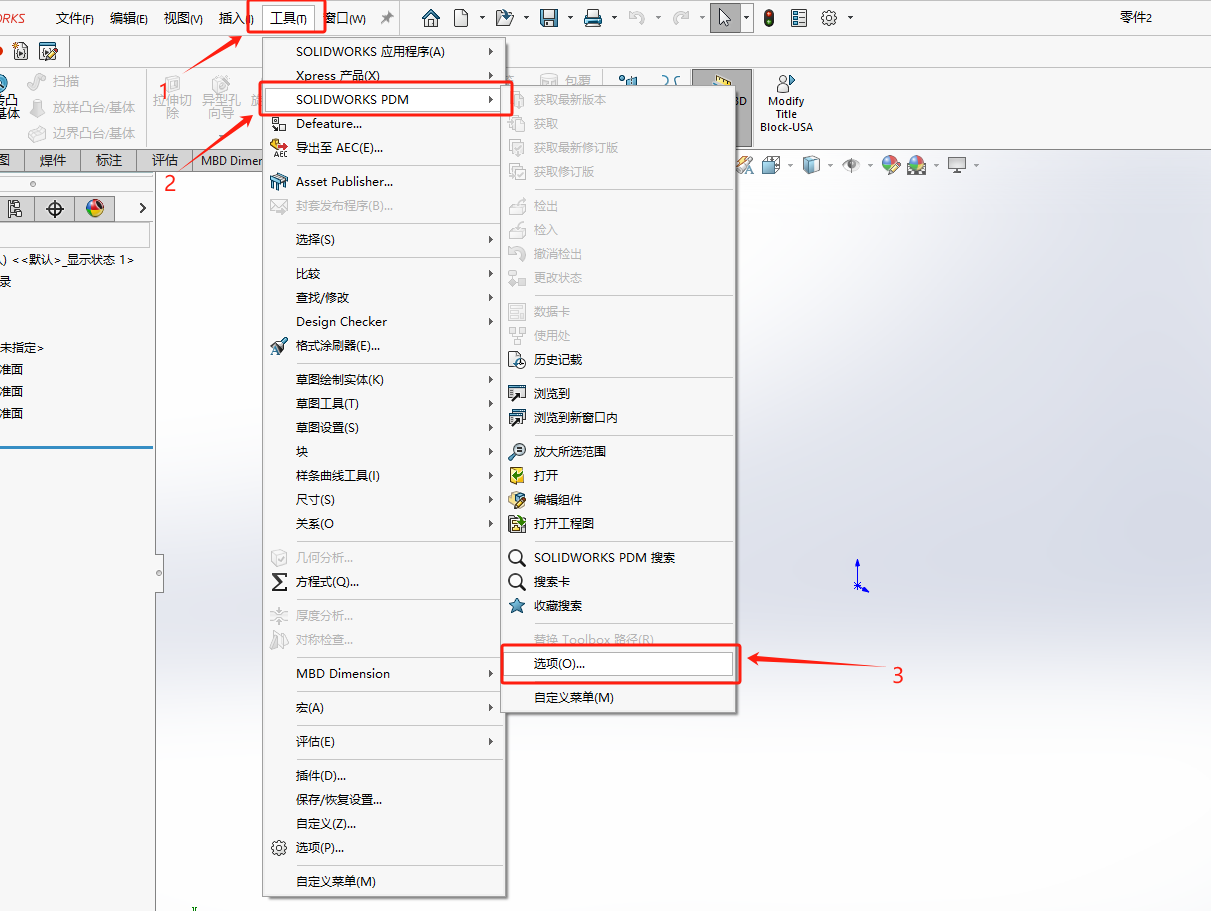Select 选项(O)... in the PDM submenu
The height and width of the screenshot is (911, 1211).
pyautogui.click(x=559, y=663)
